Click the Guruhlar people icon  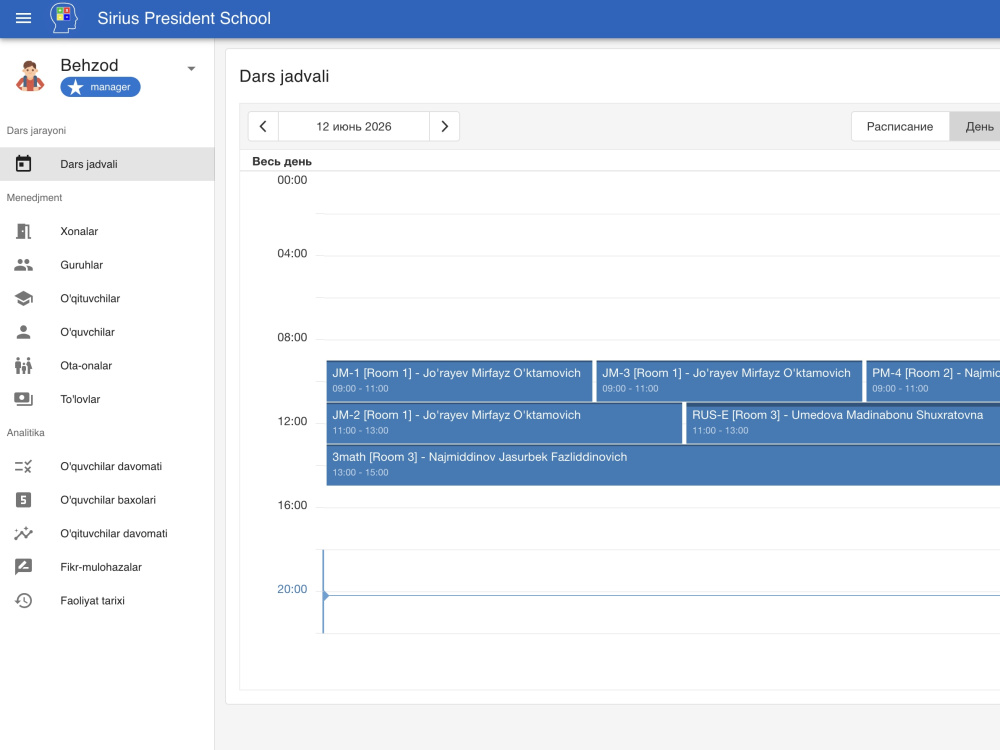coord(24,265)
